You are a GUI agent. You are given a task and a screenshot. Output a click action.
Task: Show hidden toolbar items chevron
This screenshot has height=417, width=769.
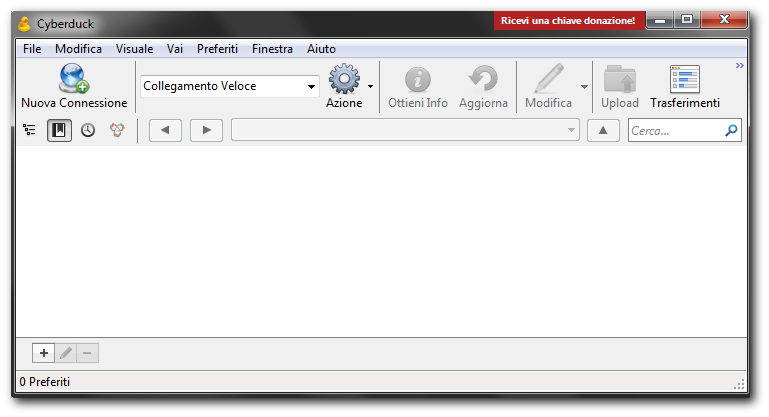click(740, 65)
